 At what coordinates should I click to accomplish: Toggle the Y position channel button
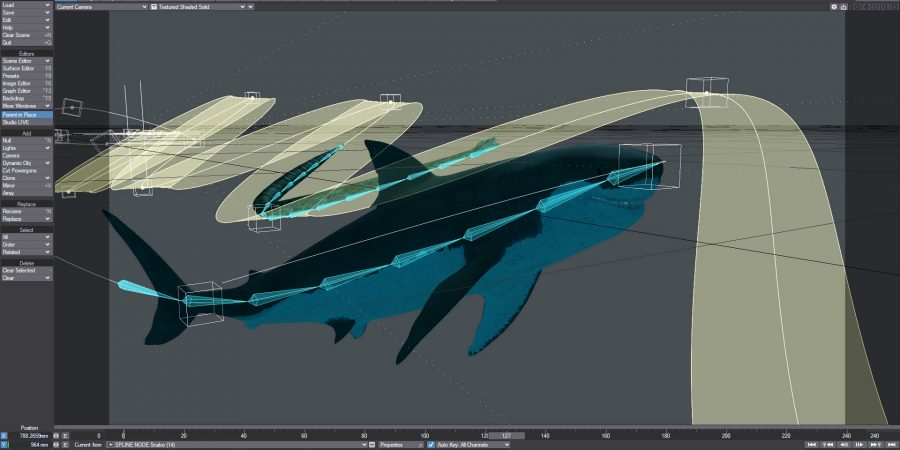coord(4,444)
